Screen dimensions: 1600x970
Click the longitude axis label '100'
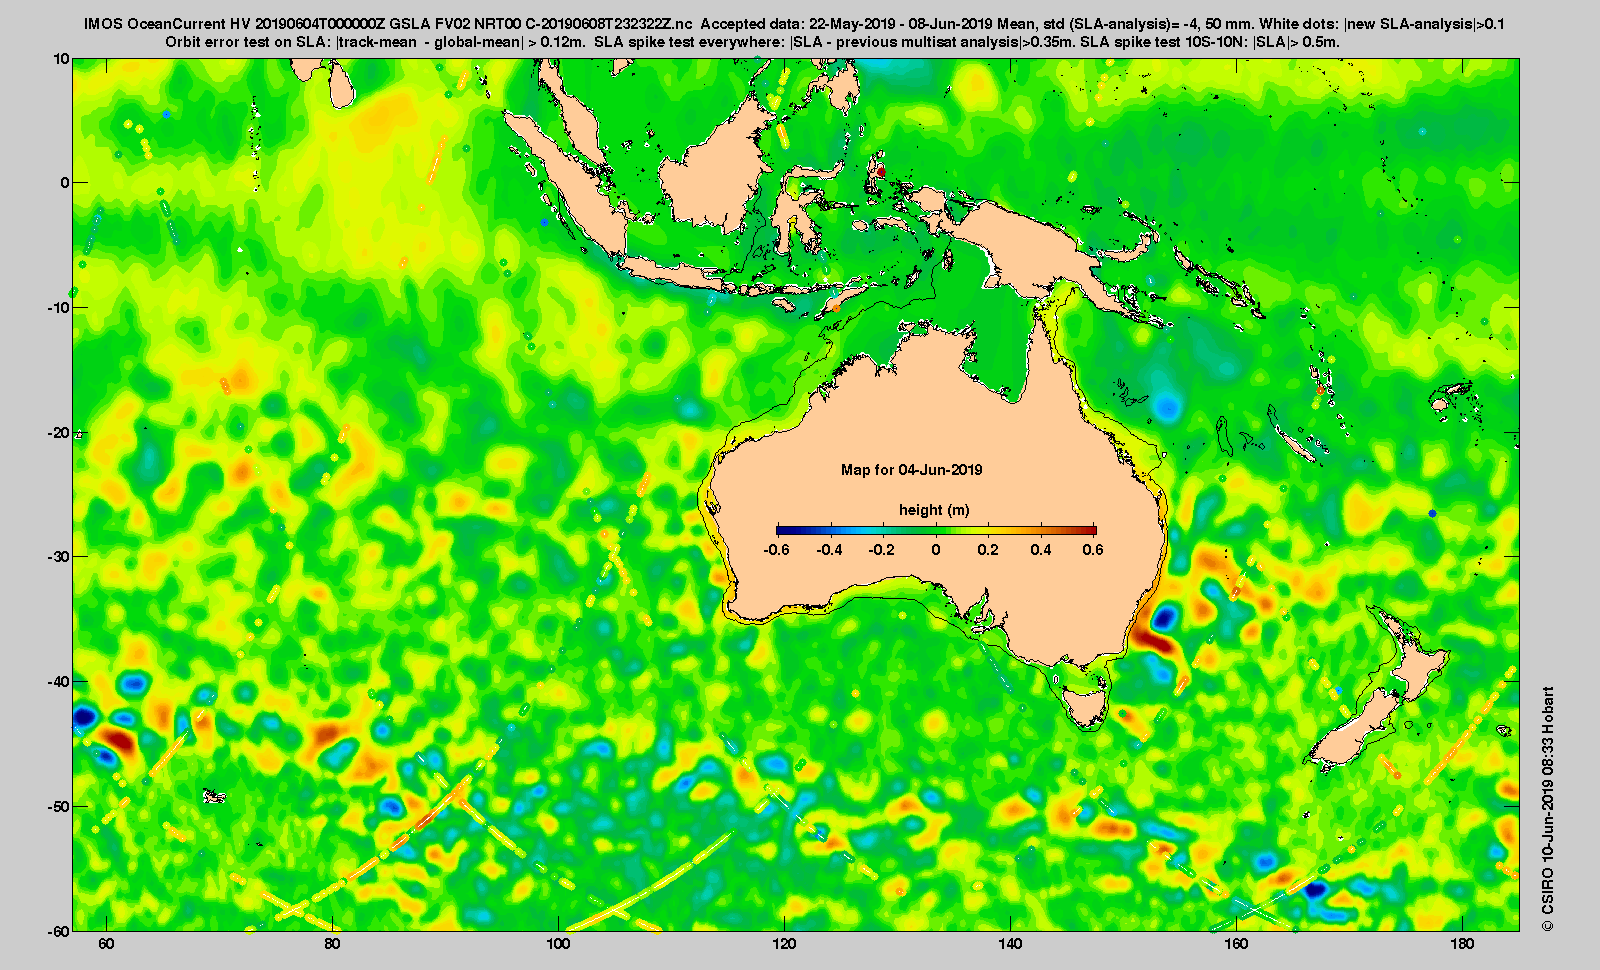click(558, 944)
